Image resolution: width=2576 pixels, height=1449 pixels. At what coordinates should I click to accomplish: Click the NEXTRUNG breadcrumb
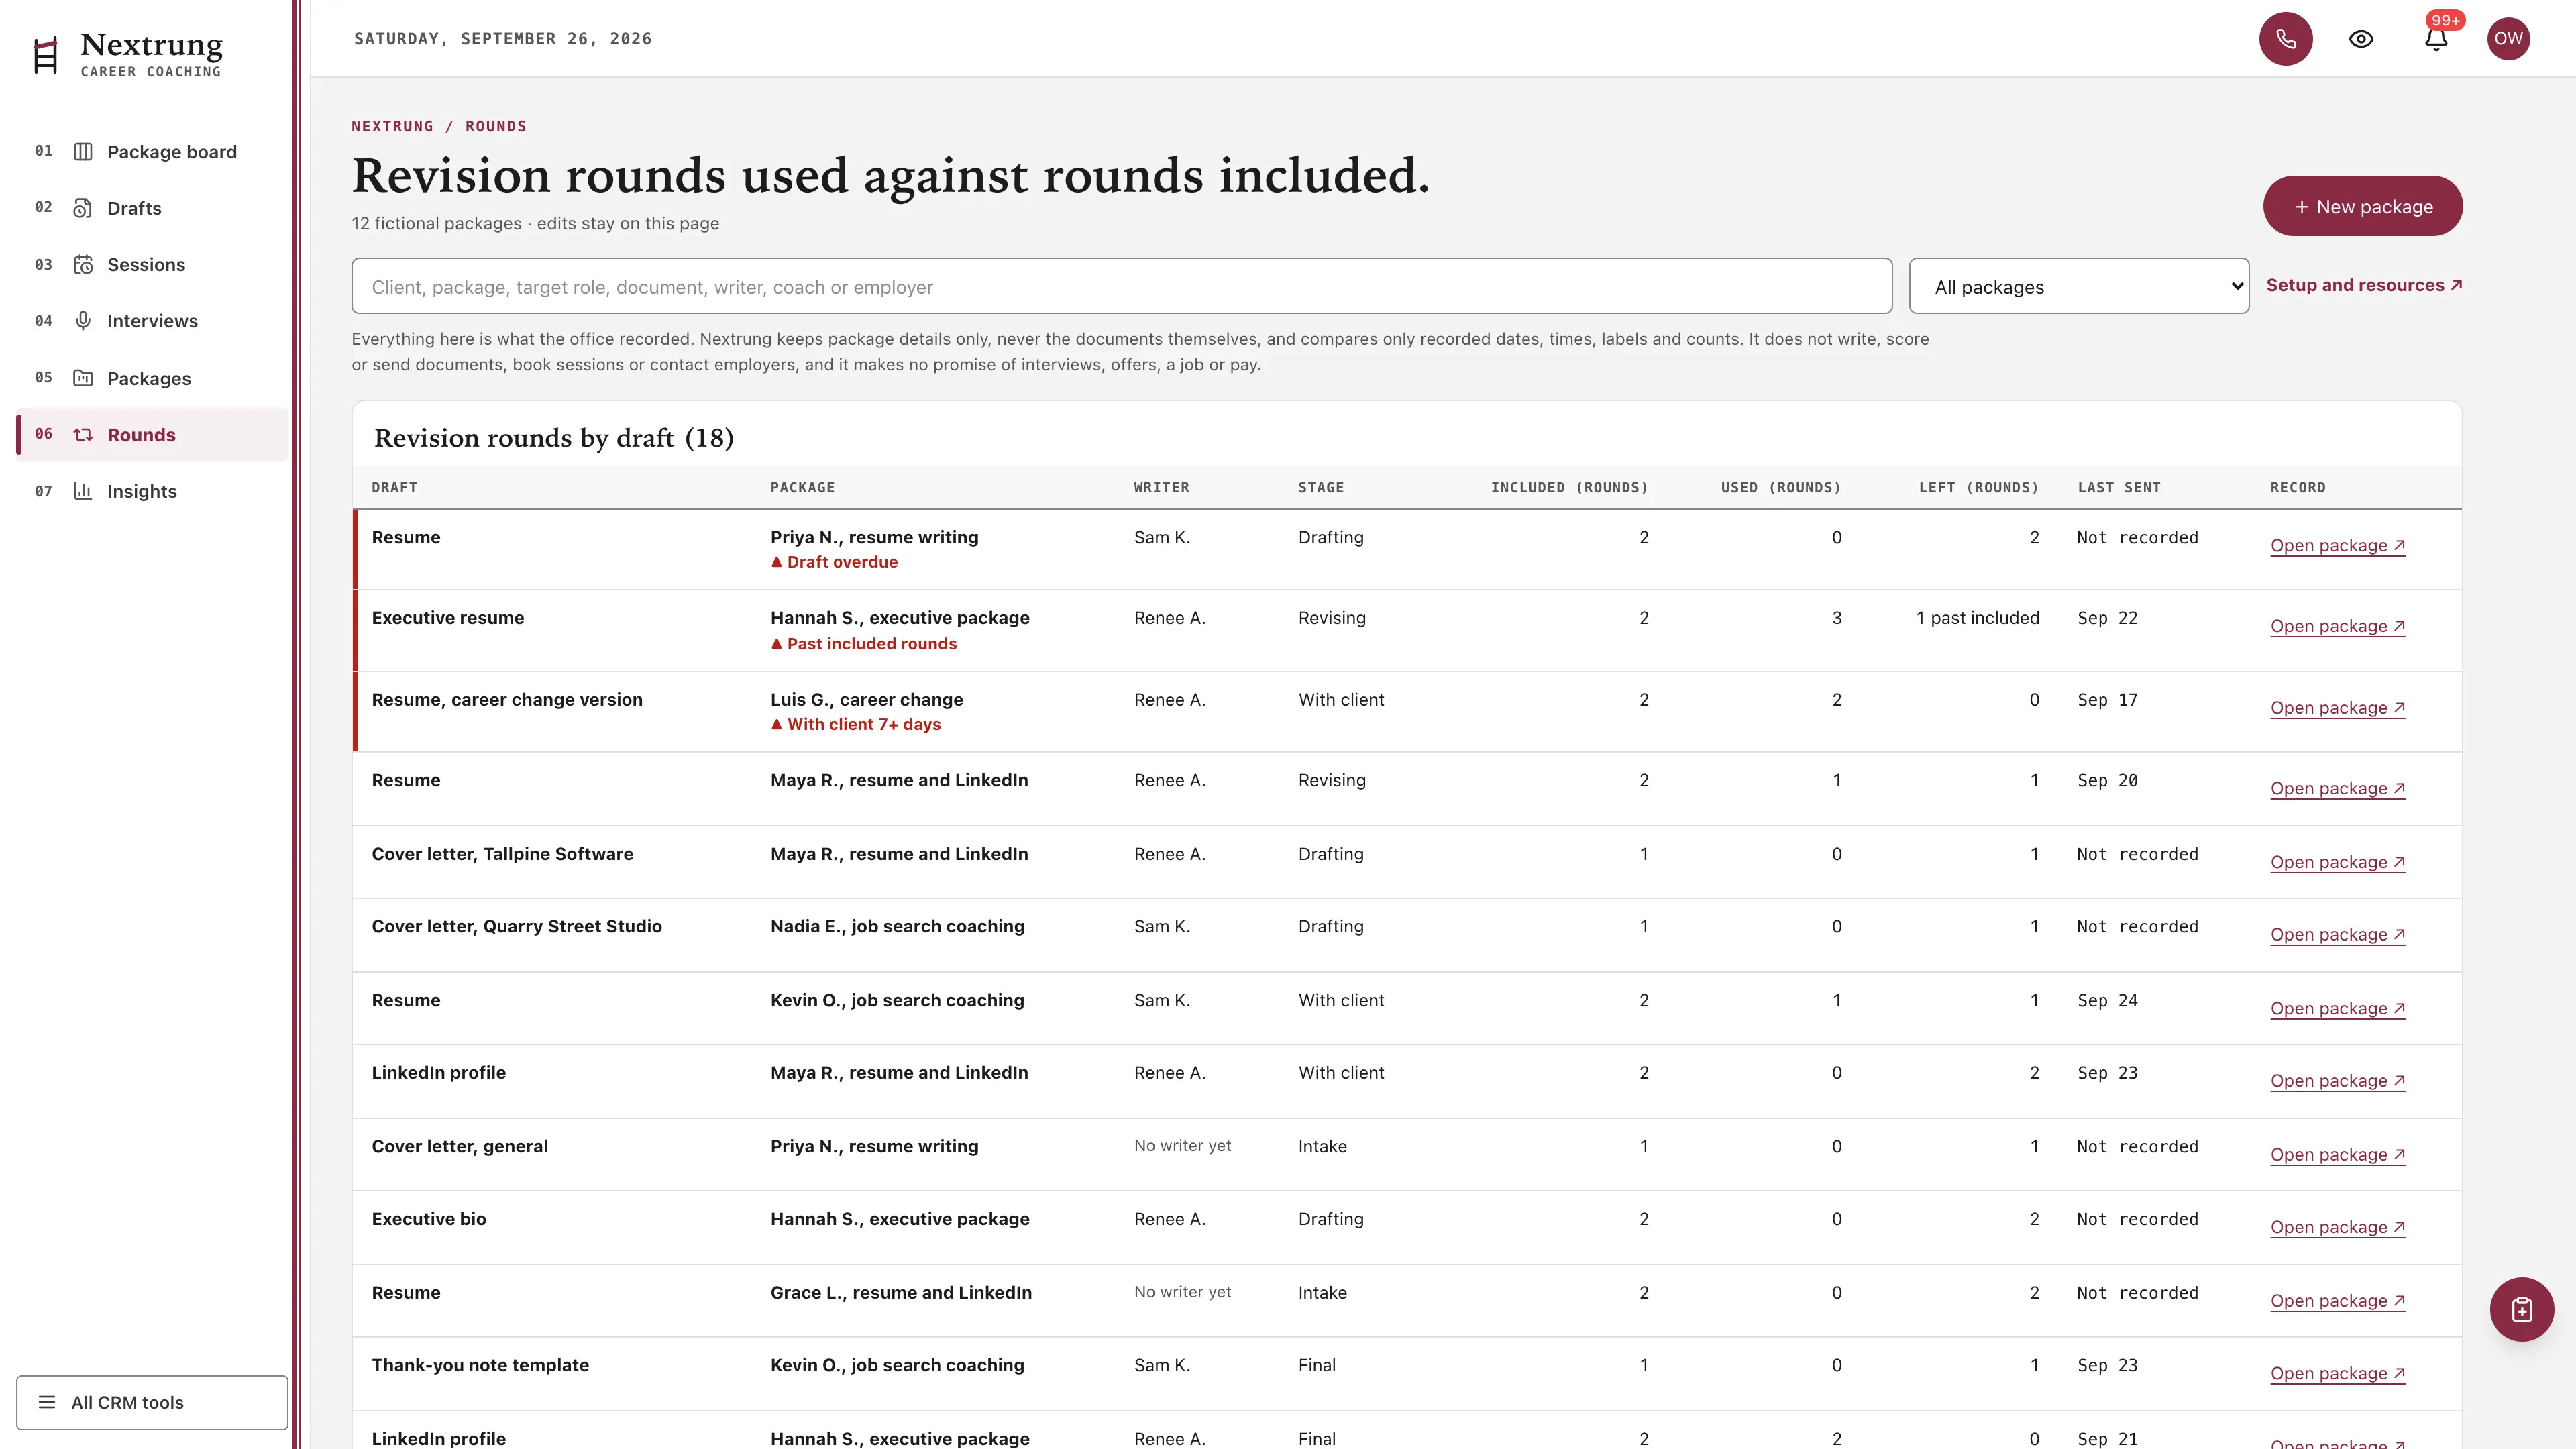click(392, 126)
